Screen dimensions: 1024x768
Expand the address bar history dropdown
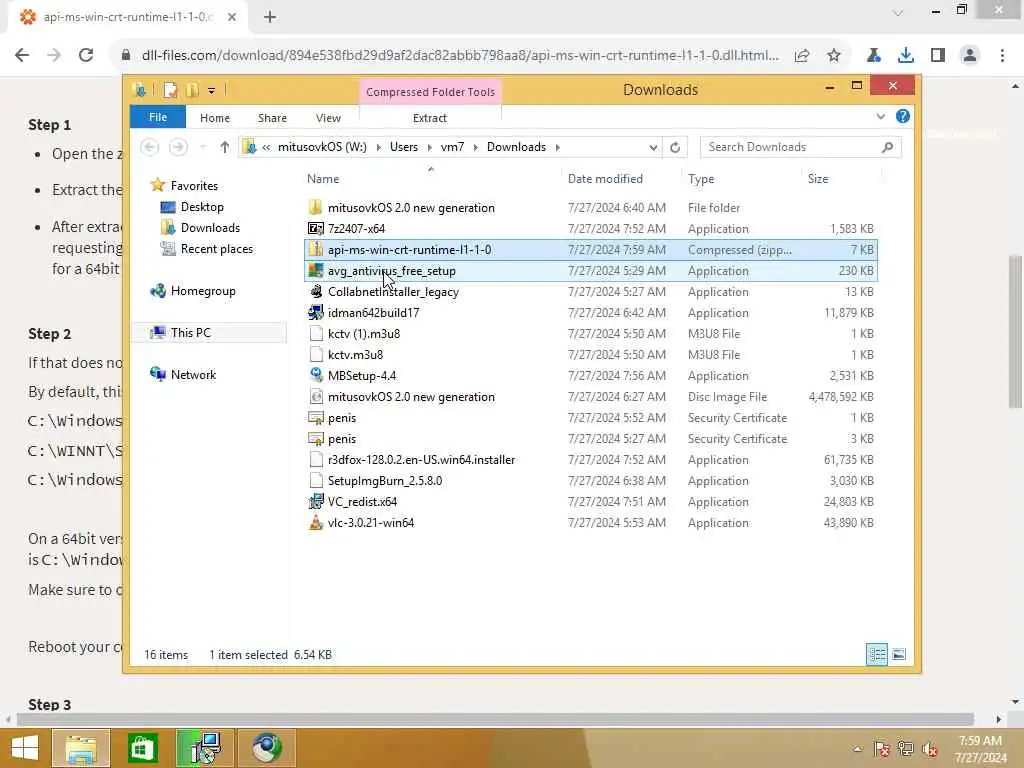click(652, 148)
